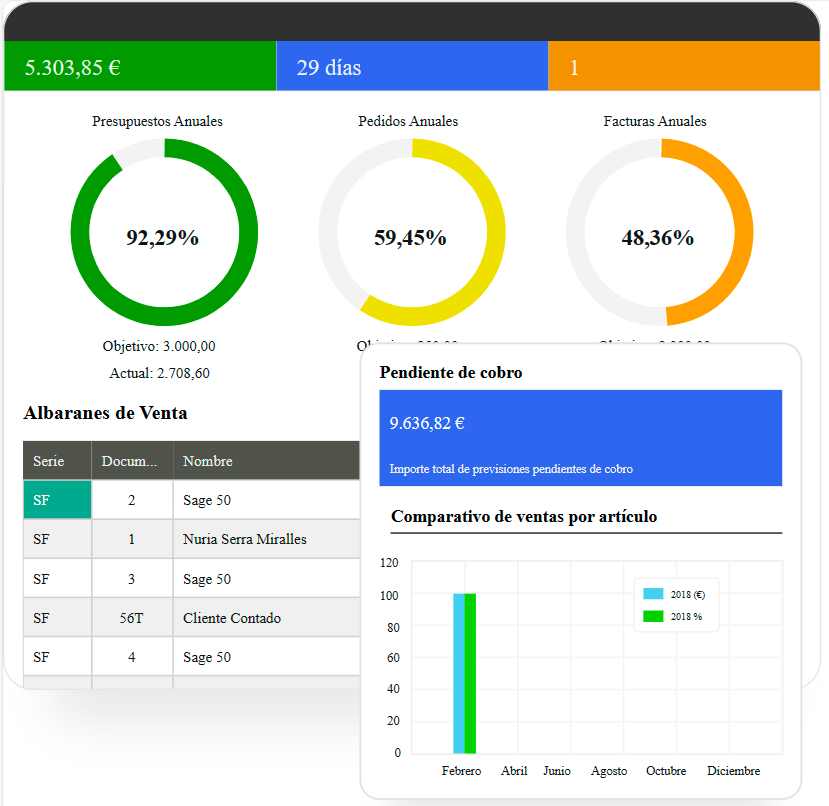829x806 pixels.
Task: Click the Junio axis label
Action: coord(557,771)
